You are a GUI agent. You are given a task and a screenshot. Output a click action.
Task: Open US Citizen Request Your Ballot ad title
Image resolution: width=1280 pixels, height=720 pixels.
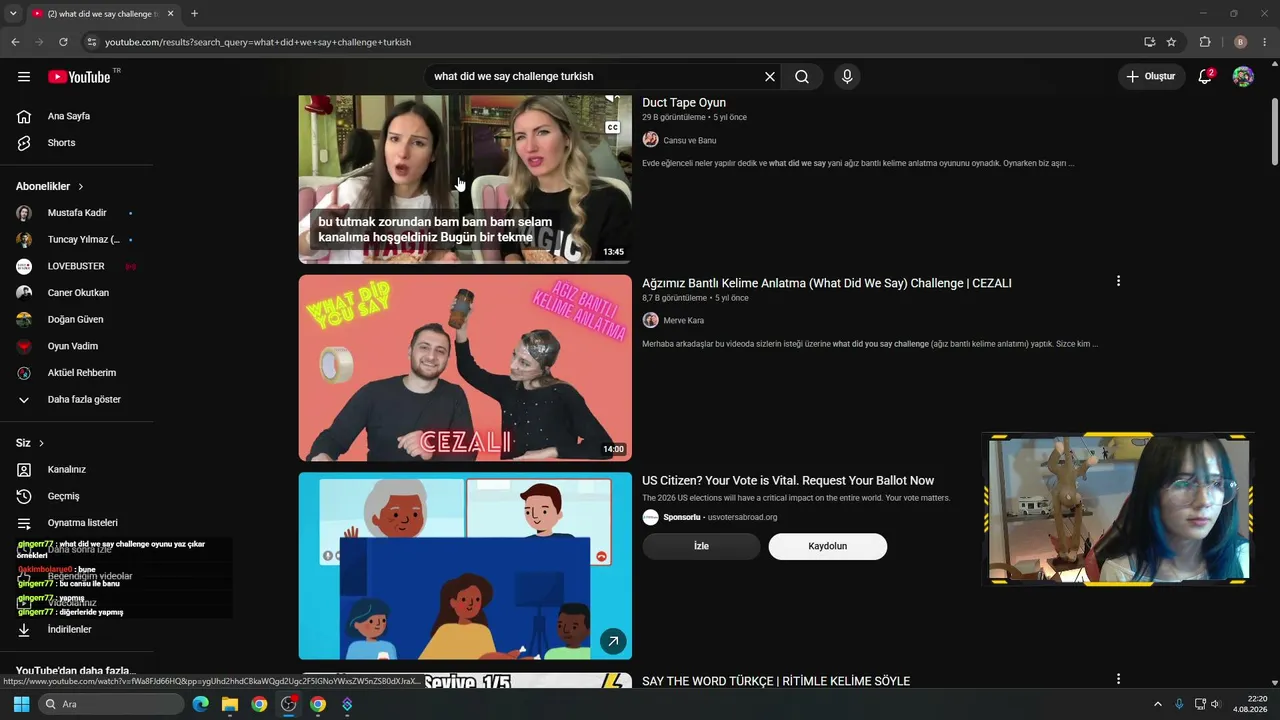click(788, 481)
